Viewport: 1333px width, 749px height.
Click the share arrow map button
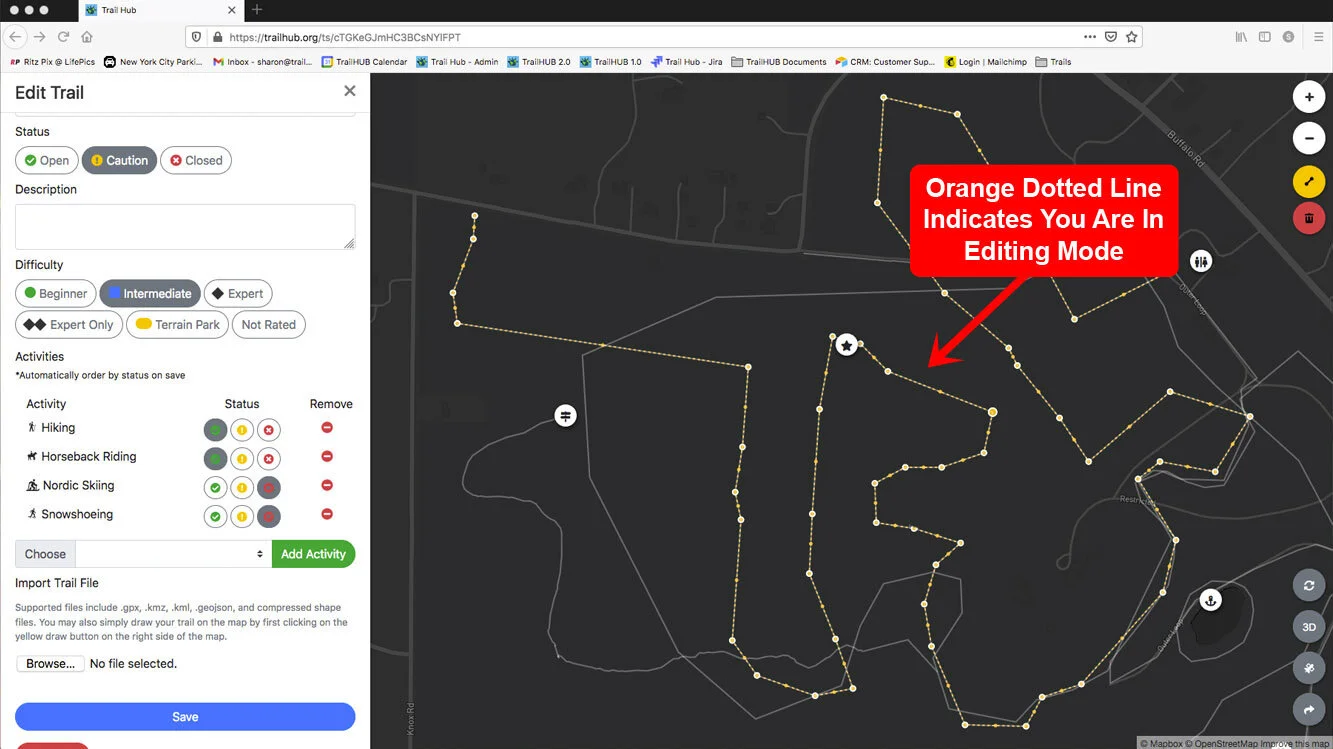(1309, 709)
